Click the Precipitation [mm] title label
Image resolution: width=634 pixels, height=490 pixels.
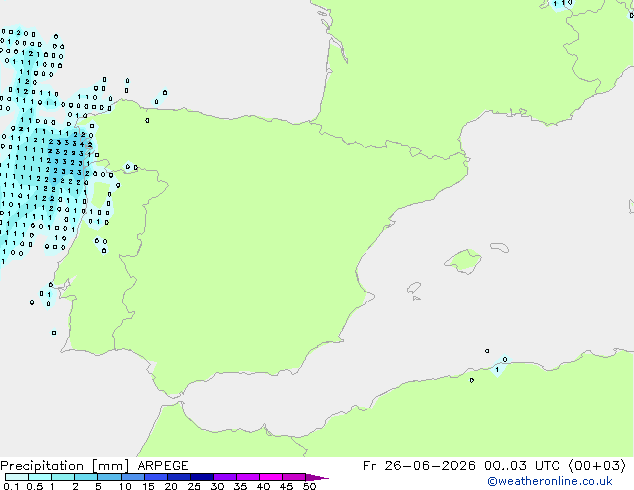tap(64, 466)
